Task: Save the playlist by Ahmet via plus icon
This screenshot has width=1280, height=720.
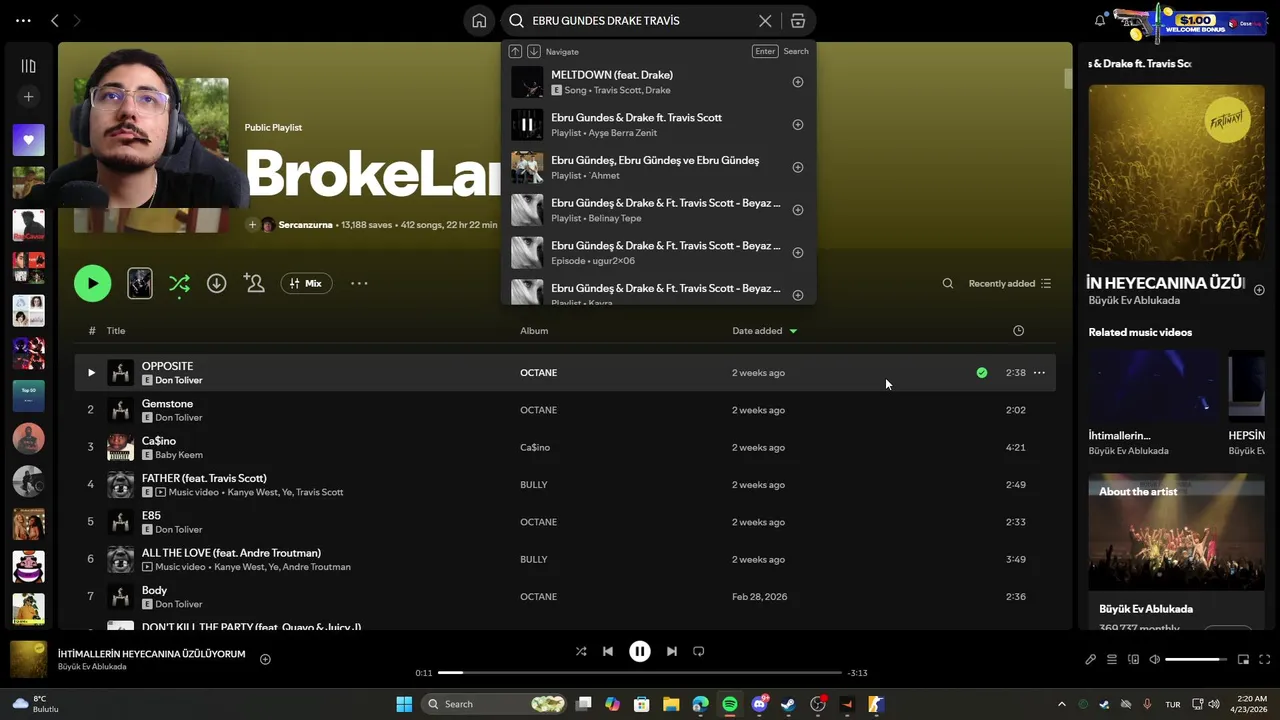Action: tap(798, 167)
